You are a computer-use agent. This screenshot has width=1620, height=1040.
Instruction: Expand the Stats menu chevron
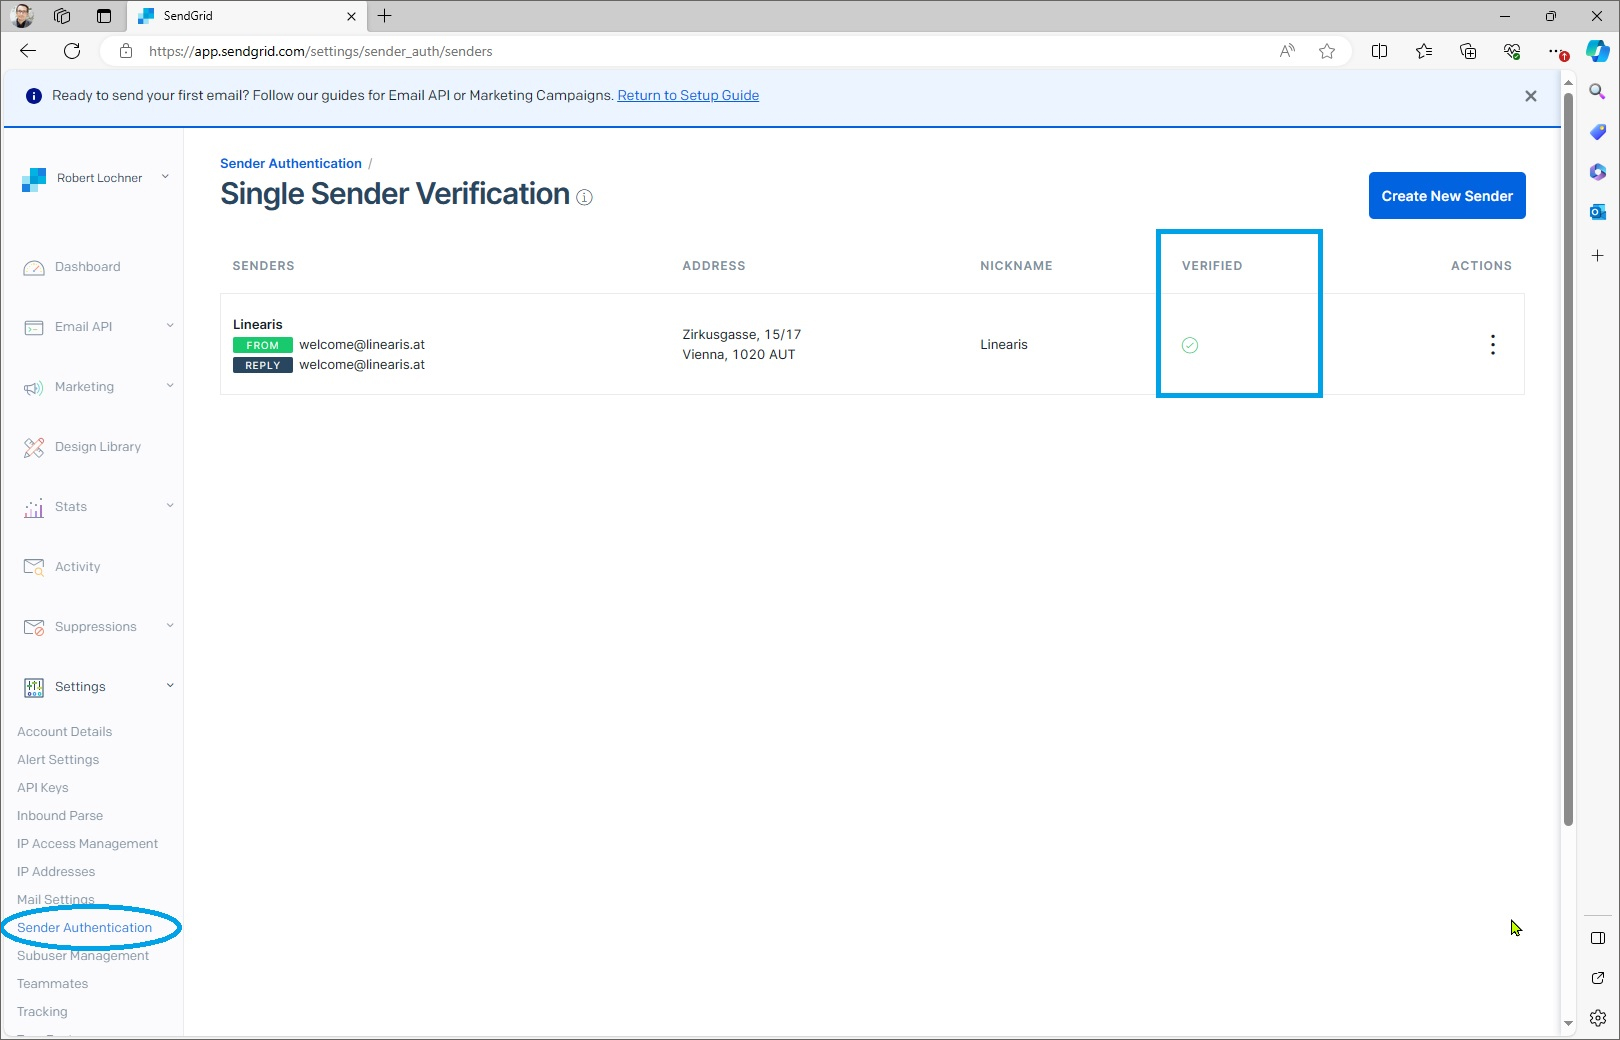point(170,505)
